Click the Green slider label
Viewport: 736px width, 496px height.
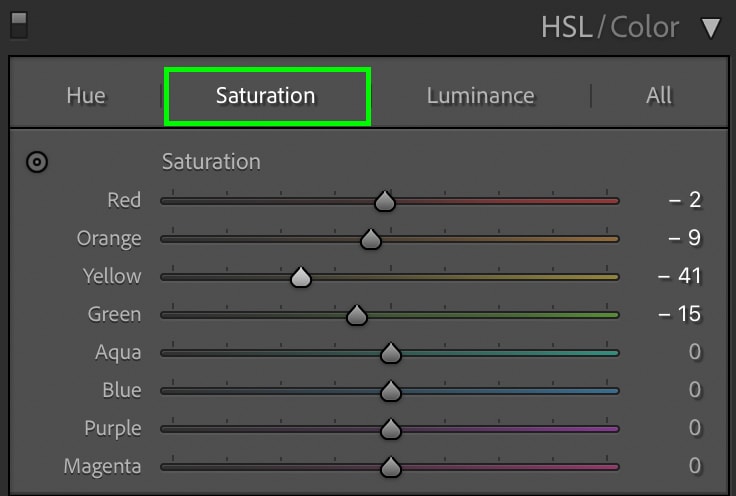coord(115,314)
